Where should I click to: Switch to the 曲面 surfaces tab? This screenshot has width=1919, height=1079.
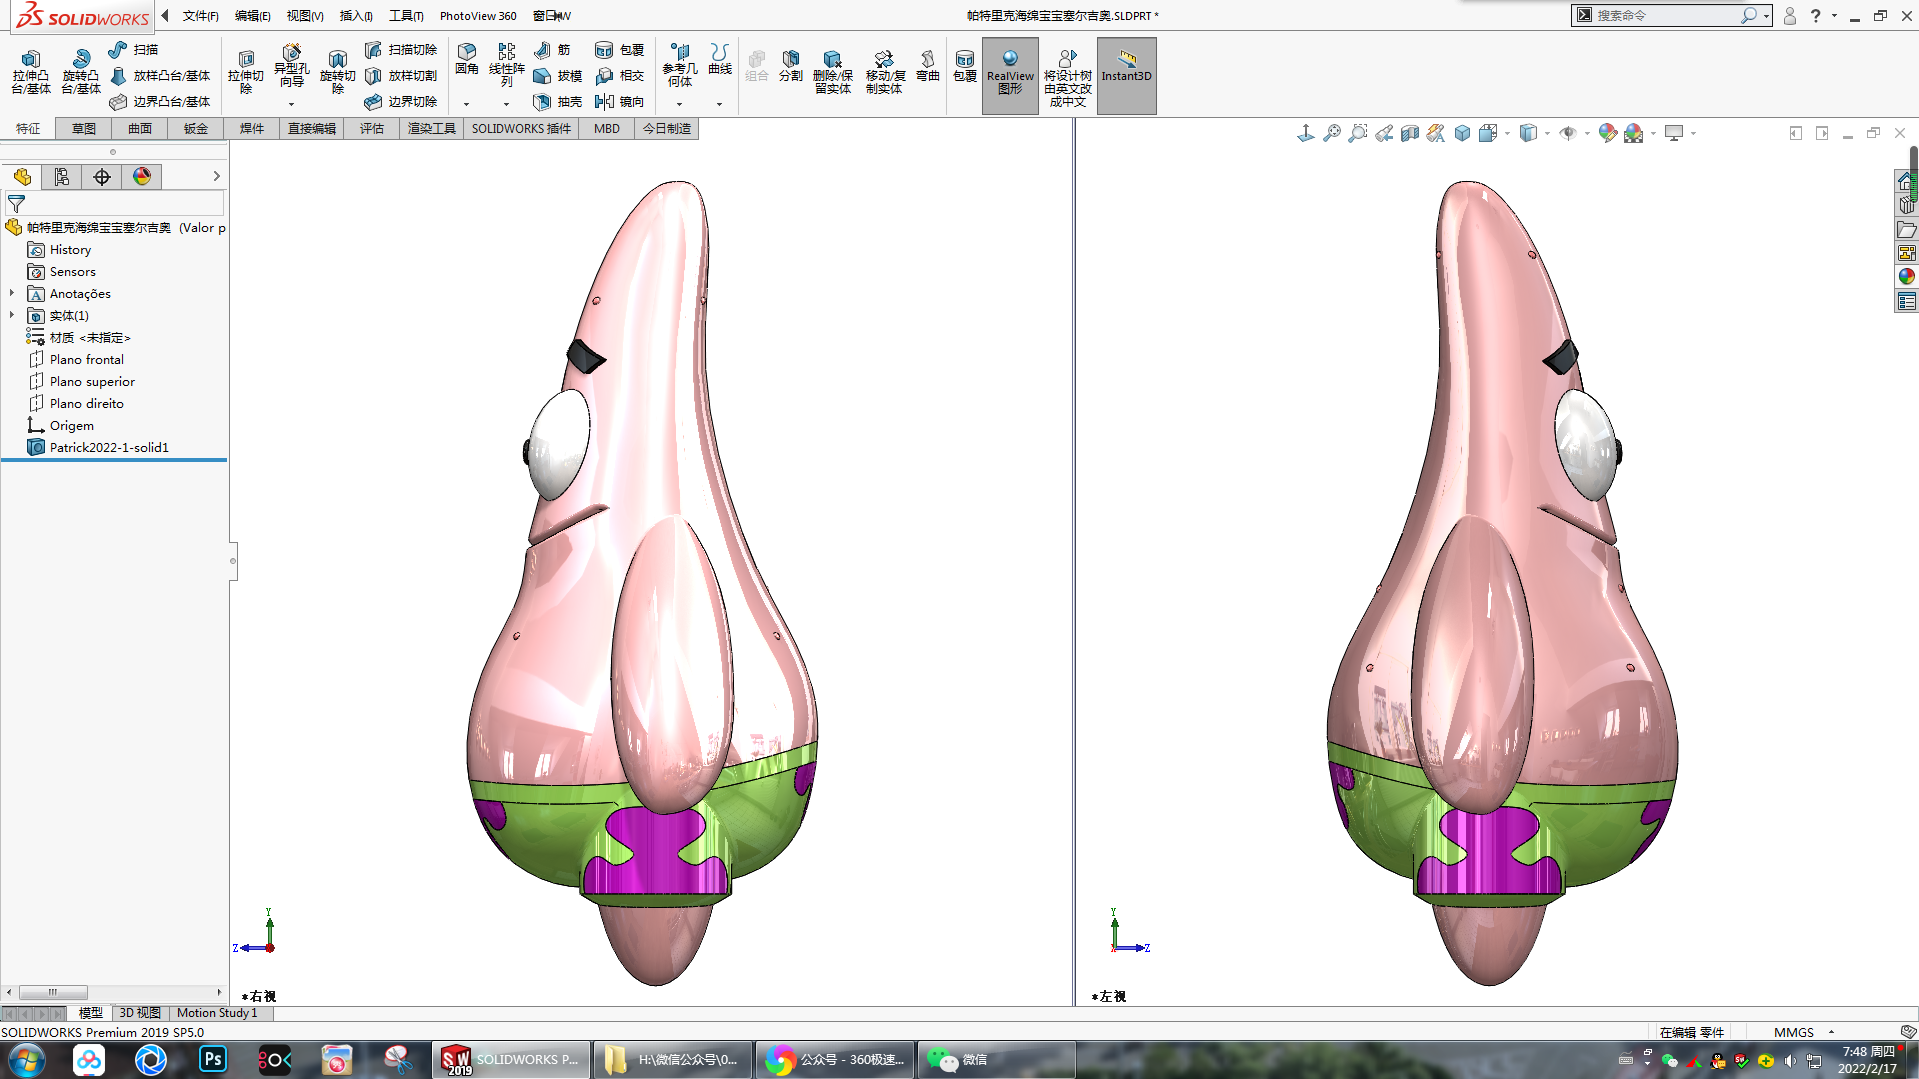pyautogui.click(x=140, y=128)
